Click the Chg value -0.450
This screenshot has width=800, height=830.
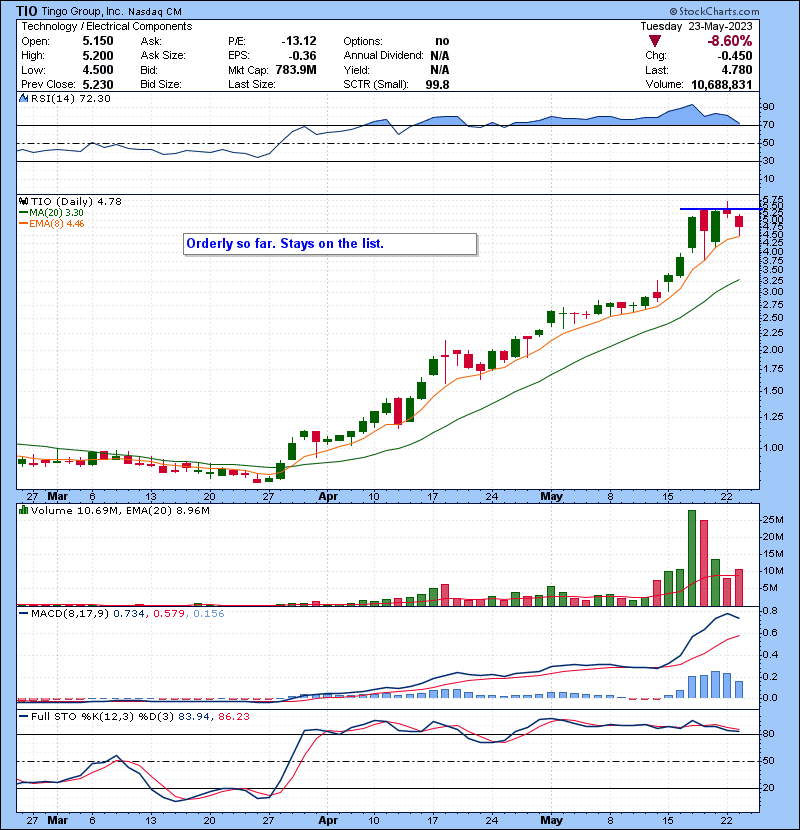click(734, 56)
